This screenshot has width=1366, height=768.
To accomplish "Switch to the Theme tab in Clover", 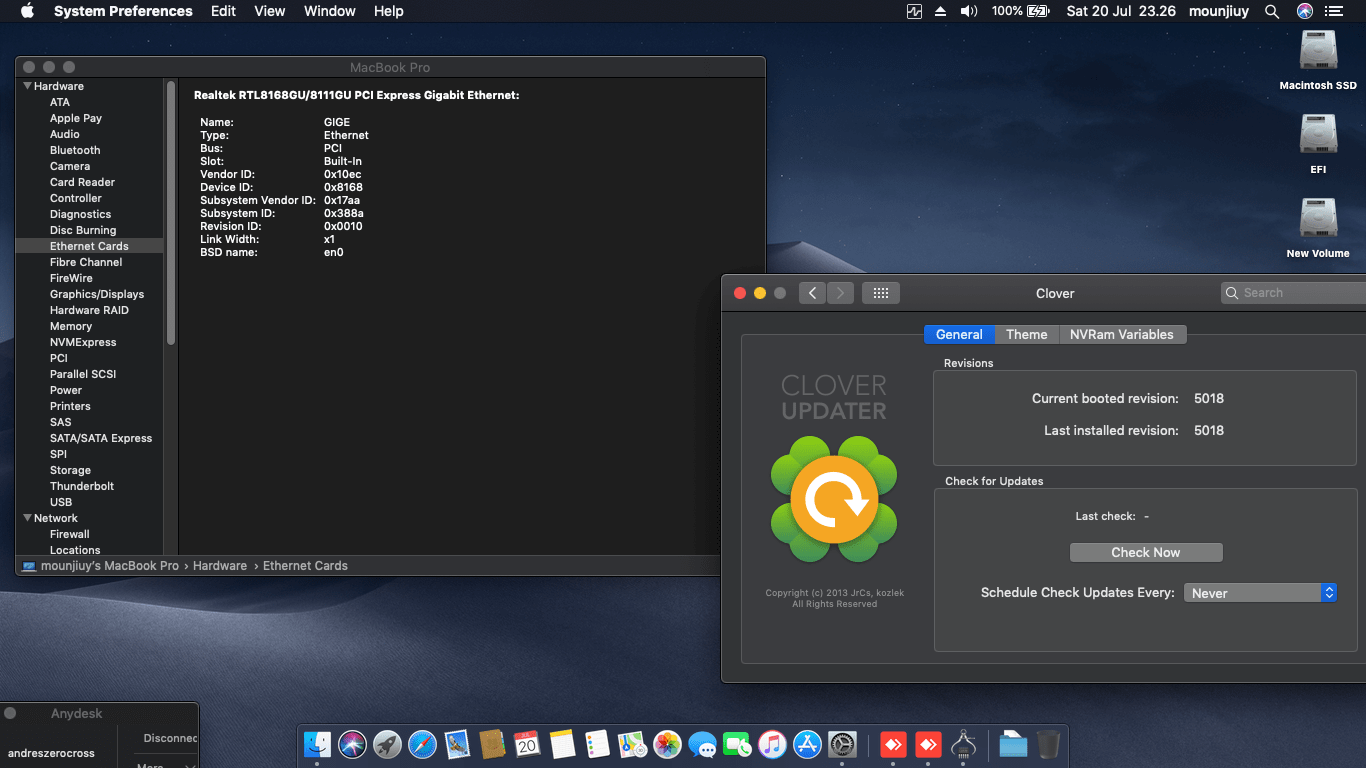I will tap(1027, 334).
